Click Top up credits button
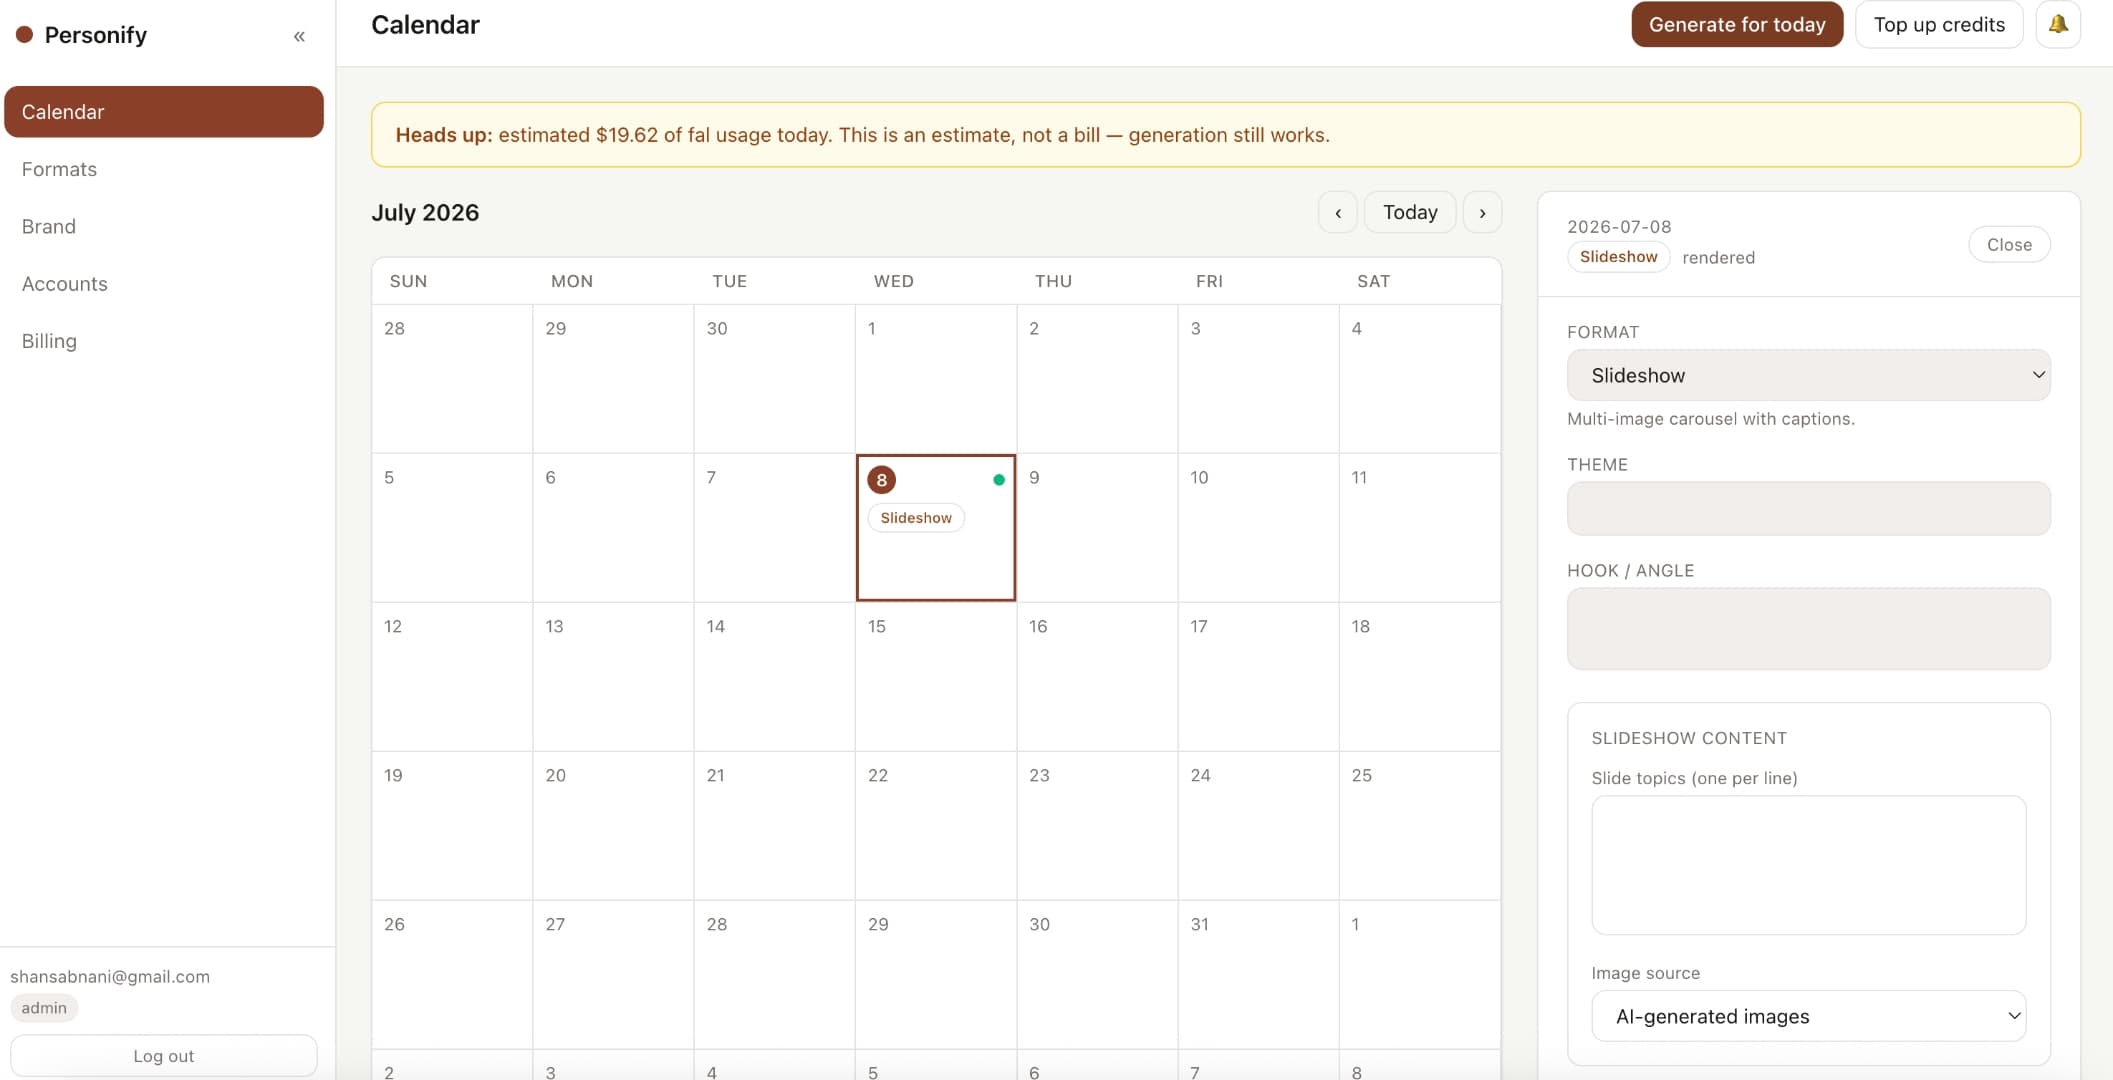The height and width of the screenshot is (1080, 2113). click(1939, 24)
